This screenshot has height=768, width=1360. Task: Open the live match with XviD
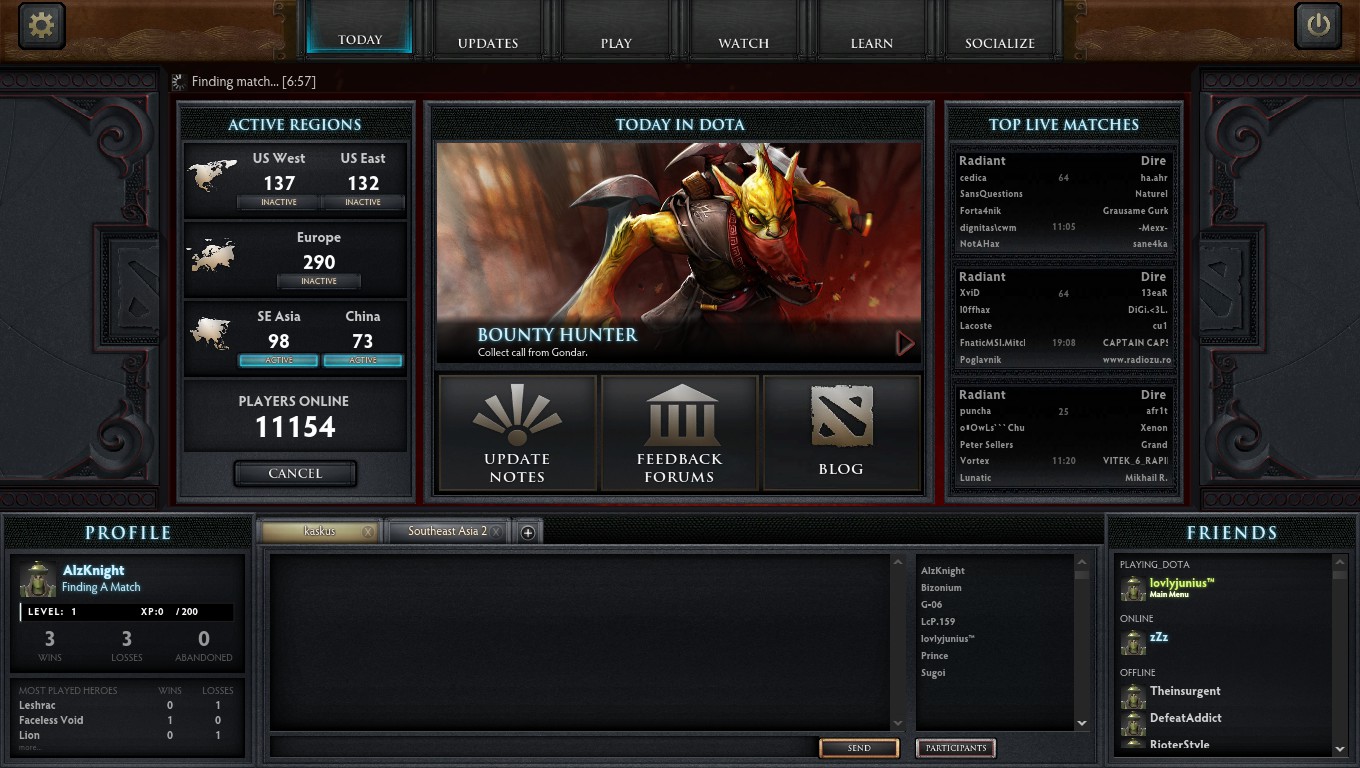click(x=1063, y=318)
